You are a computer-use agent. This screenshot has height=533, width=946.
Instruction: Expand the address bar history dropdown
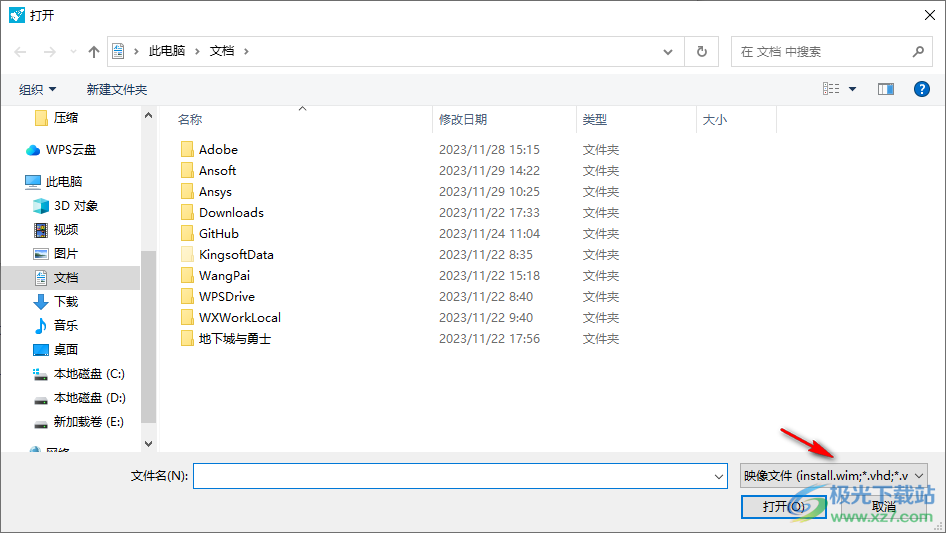(668, 52)
